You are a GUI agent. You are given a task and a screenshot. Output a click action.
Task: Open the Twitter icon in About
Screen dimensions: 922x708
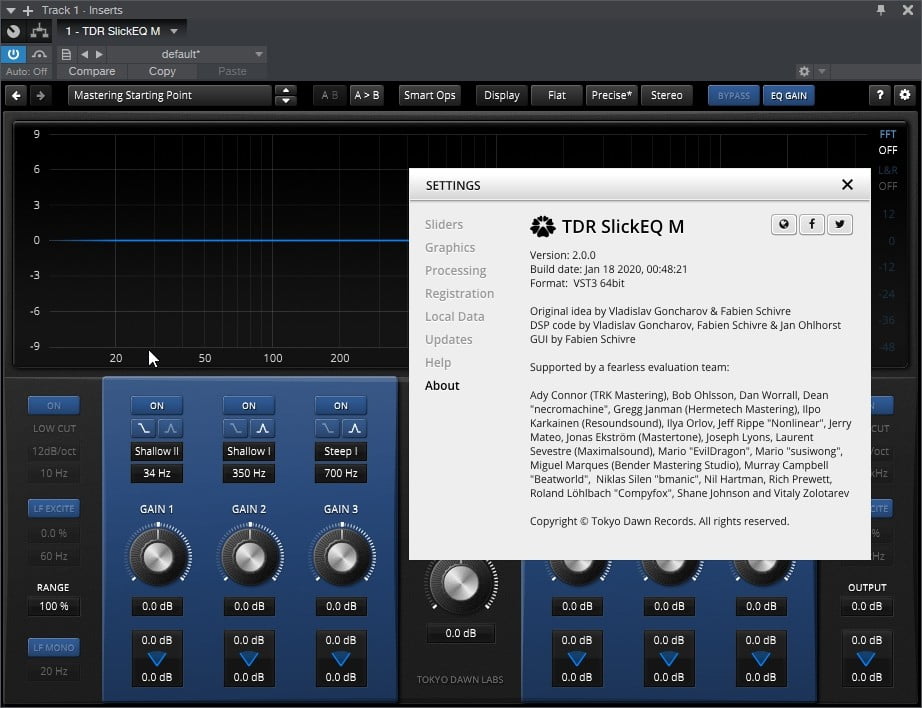[840, 224]
